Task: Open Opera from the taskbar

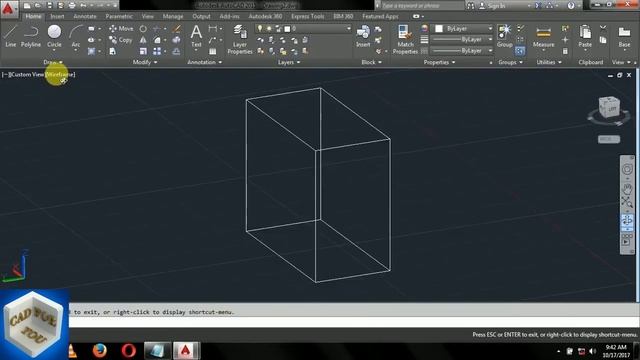Action: 128,351
